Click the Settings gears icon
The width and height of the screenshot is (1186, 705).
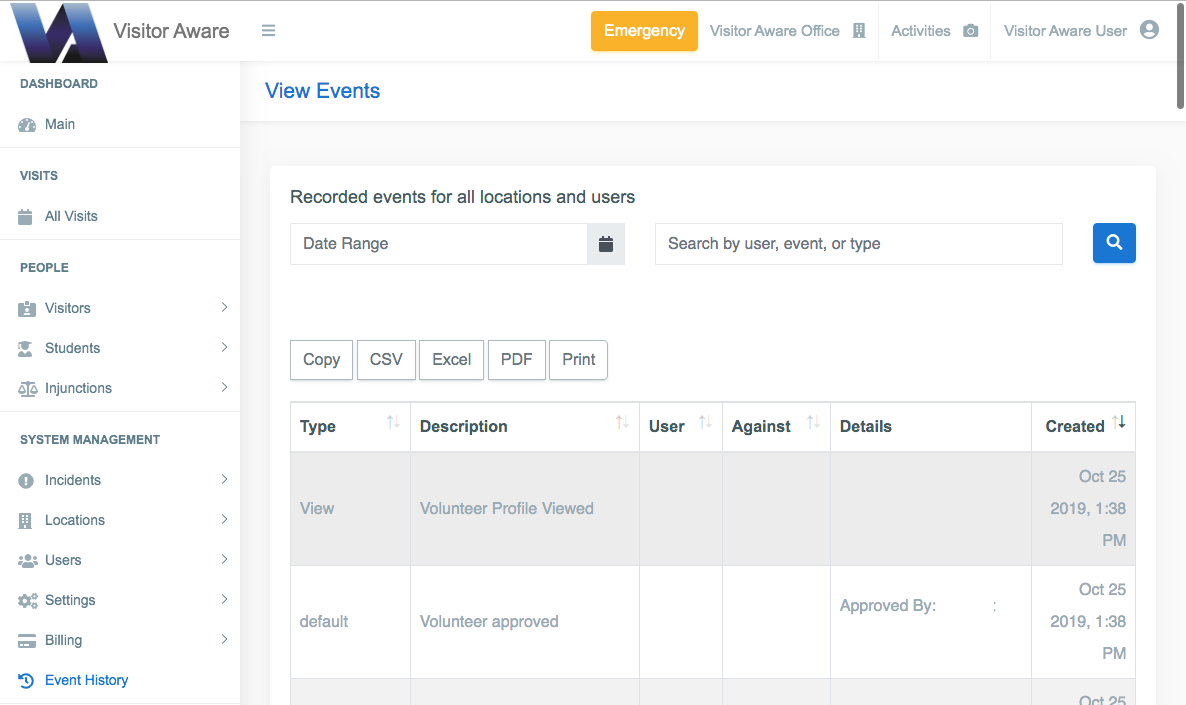[x=27, y=601]
